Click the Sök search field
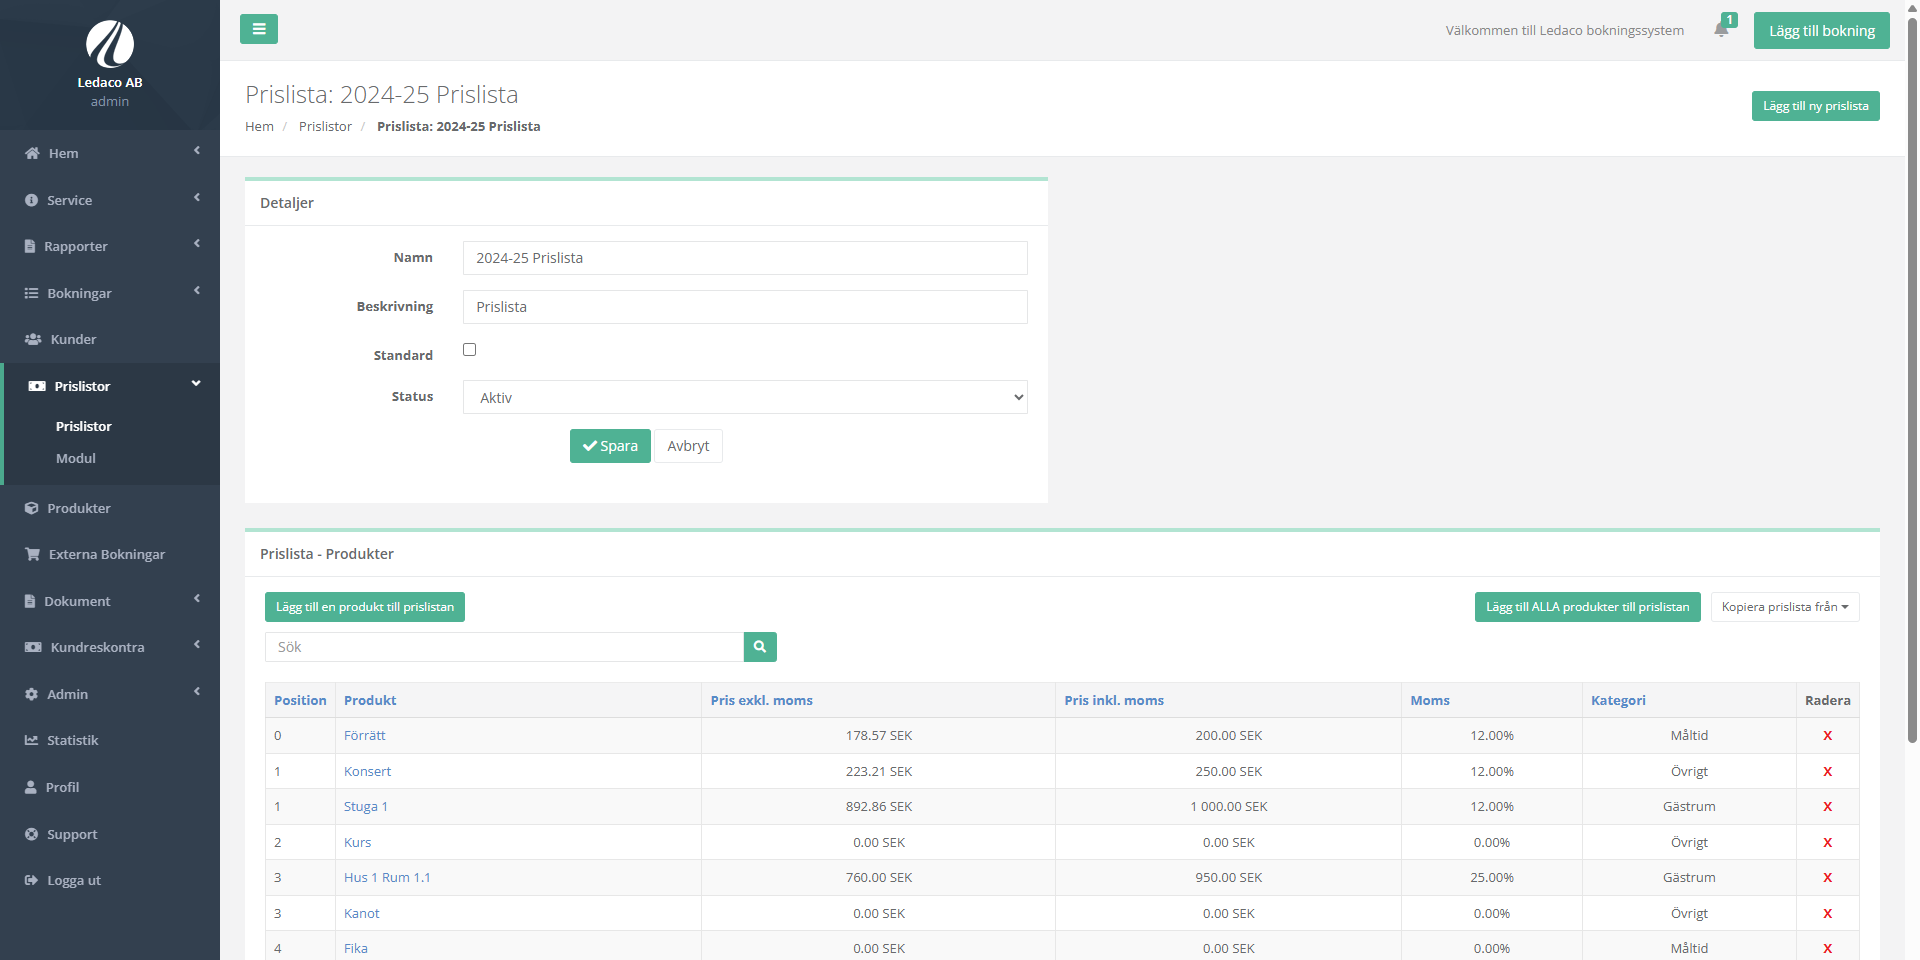The height and width of the screenshot is (960, 1920). (x=504, y=647)
